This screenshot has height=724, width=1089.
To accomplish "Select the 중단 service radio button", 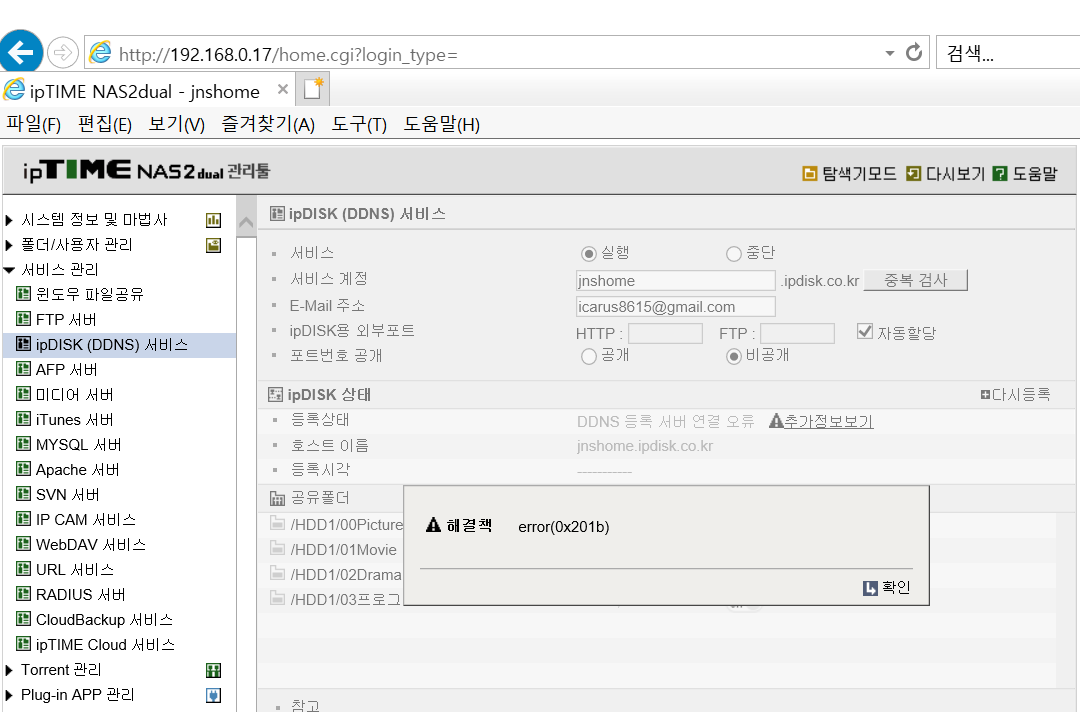I will point(733,254).
